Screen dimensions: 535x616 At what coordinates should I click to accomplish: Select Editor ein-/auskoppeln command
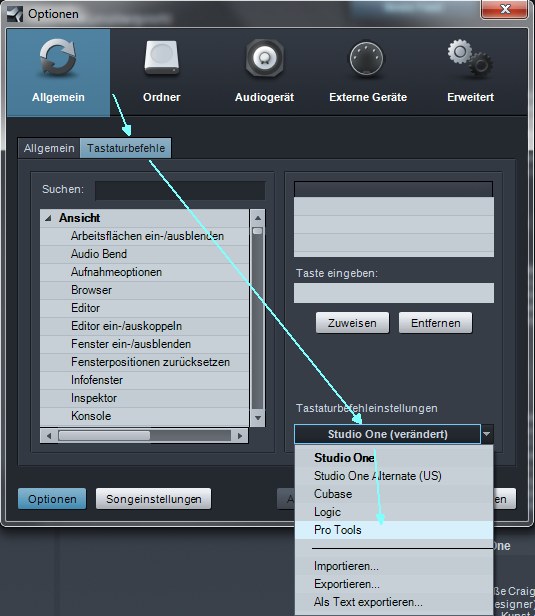point(145,326)
